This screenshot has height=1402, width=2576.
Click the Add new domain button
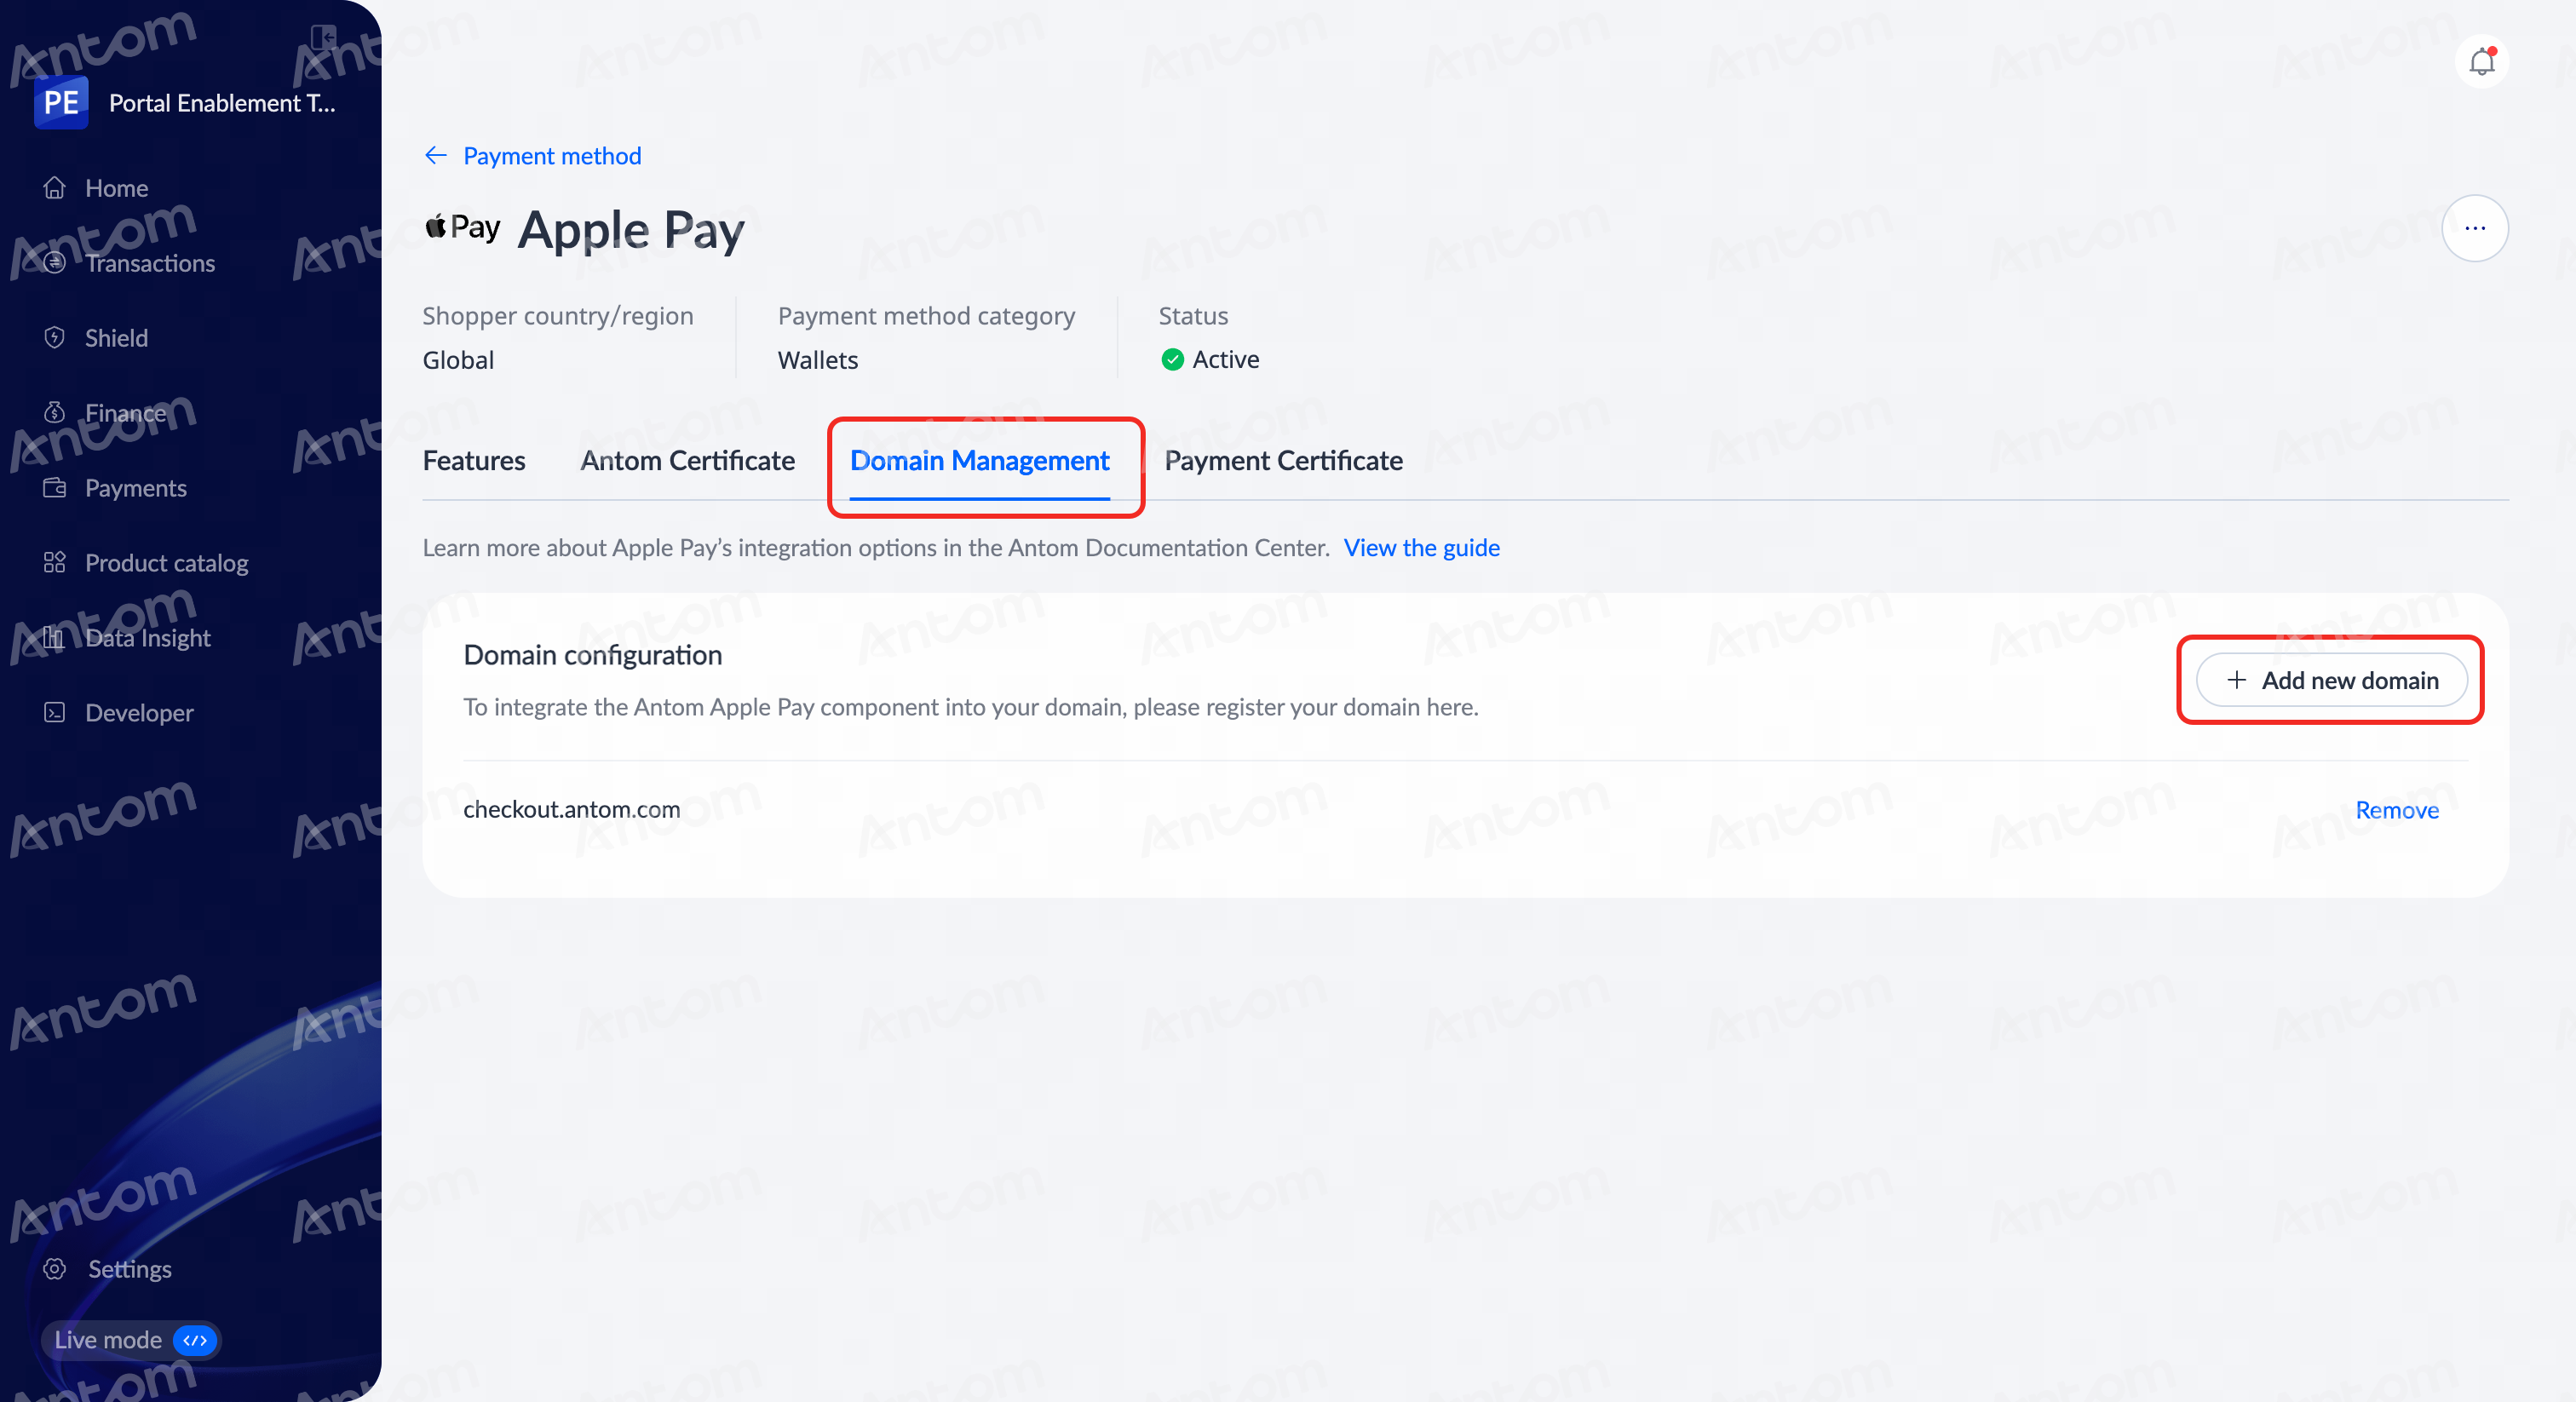(2331, 680)
